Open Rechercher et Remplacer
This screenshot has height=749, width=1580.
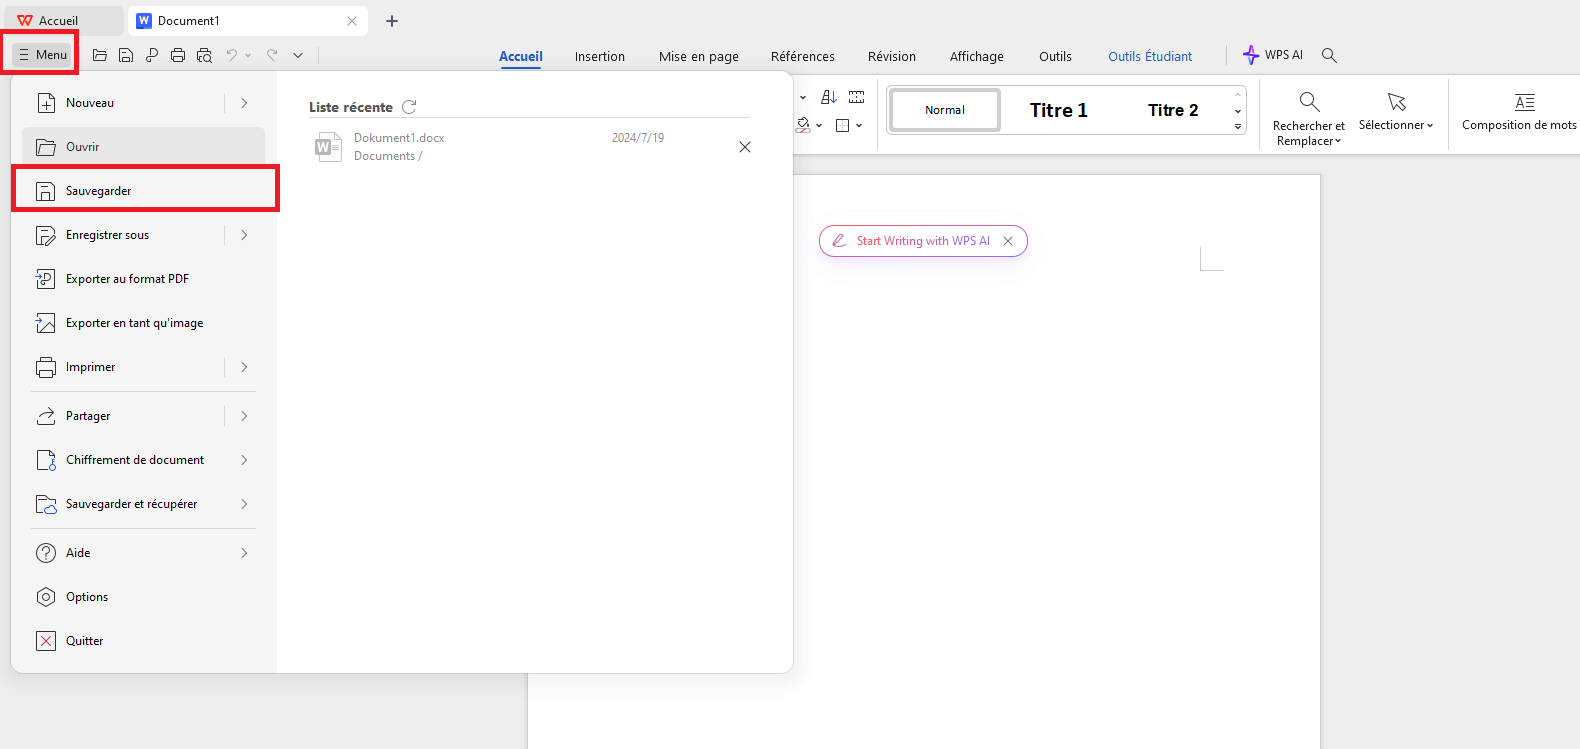point(1309,119)
